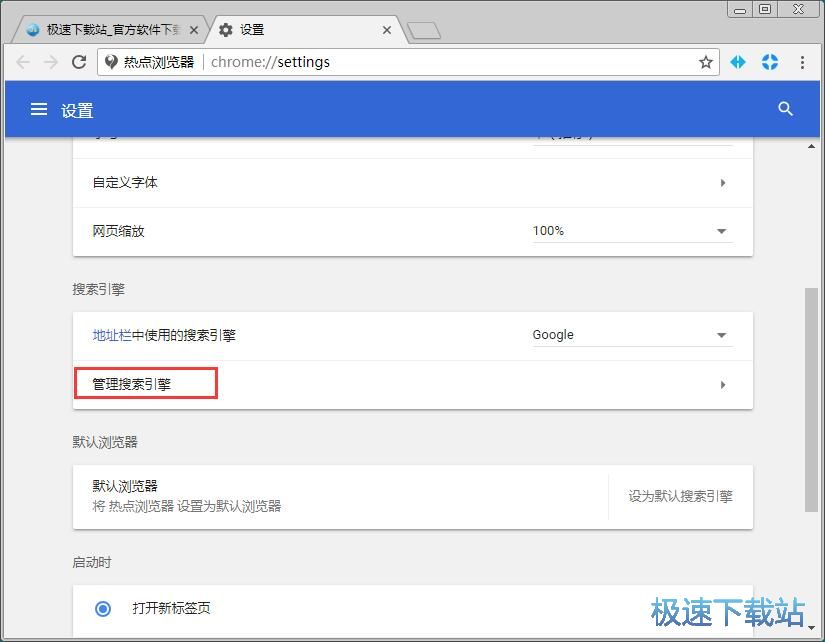Minimize the browser window
This screenshot has width=825, height=642.
click(740, 9)
